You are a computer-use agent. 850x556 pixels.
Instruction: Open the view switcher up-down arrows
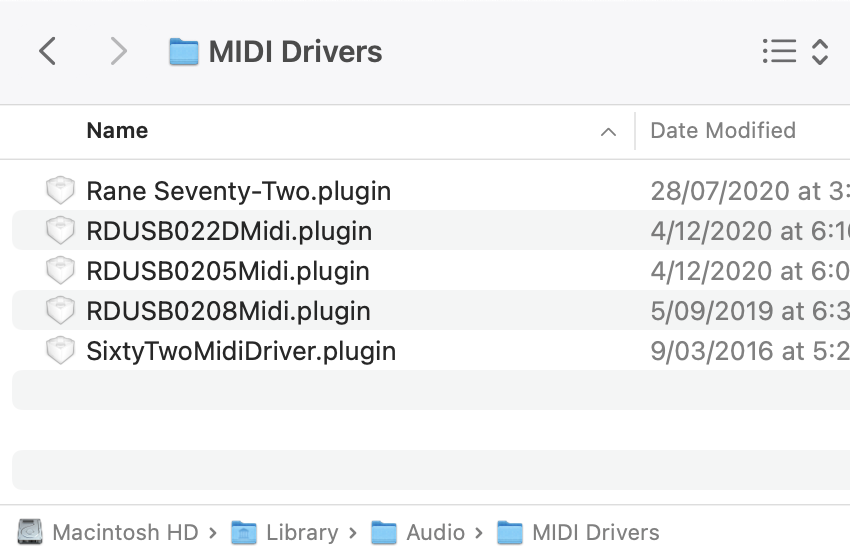[820, 51]
